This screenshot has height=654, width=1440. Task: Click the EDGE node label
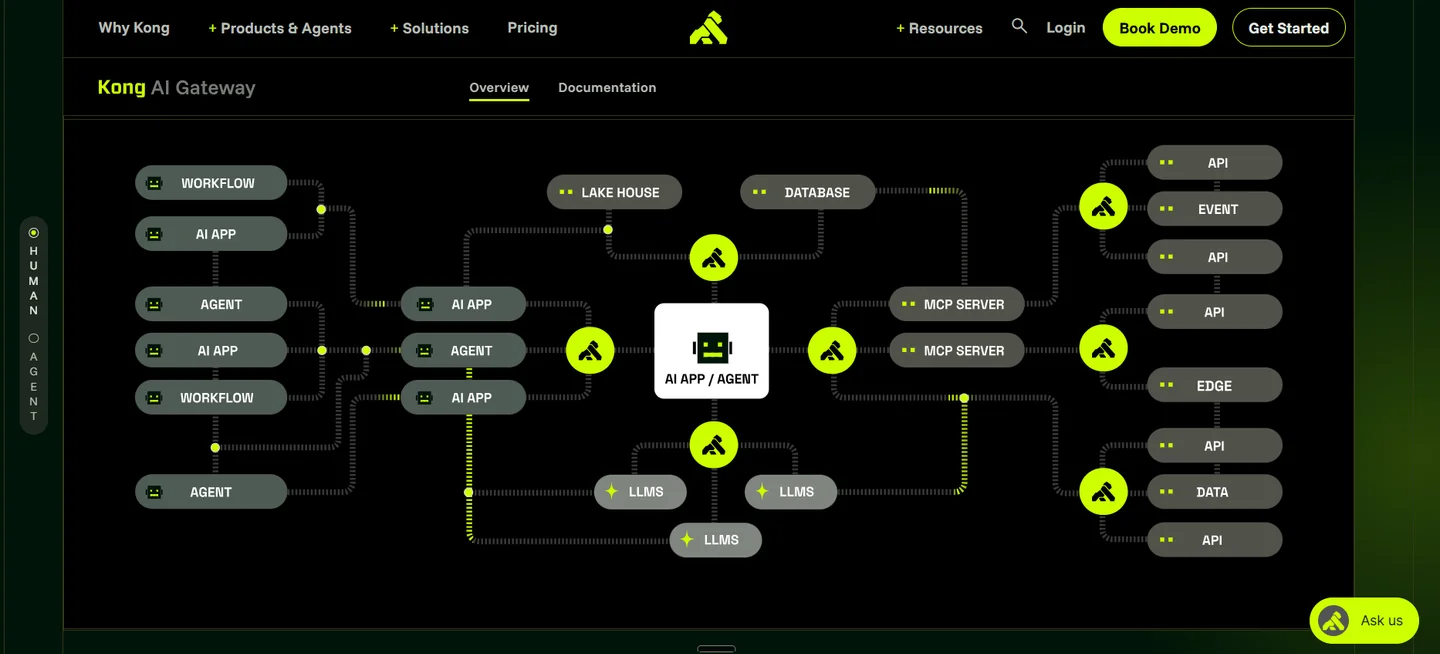[x=1214, y=385]
